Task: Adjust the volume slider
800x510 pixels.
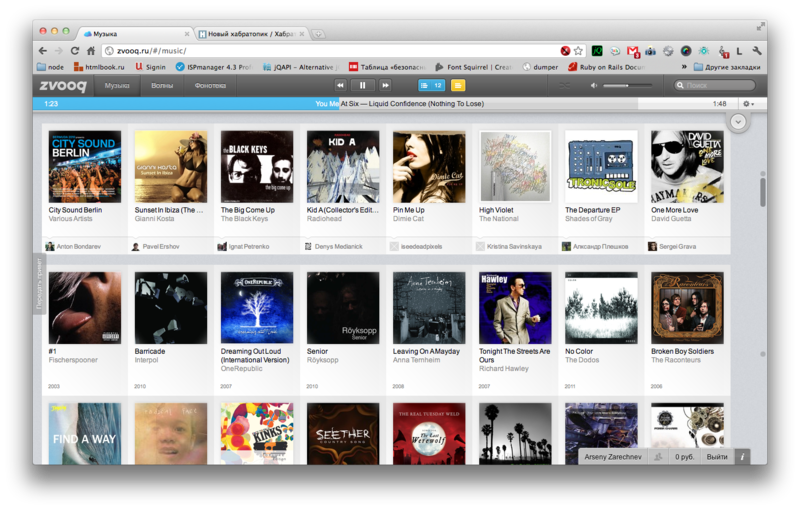Action: [x=628, y=86]
